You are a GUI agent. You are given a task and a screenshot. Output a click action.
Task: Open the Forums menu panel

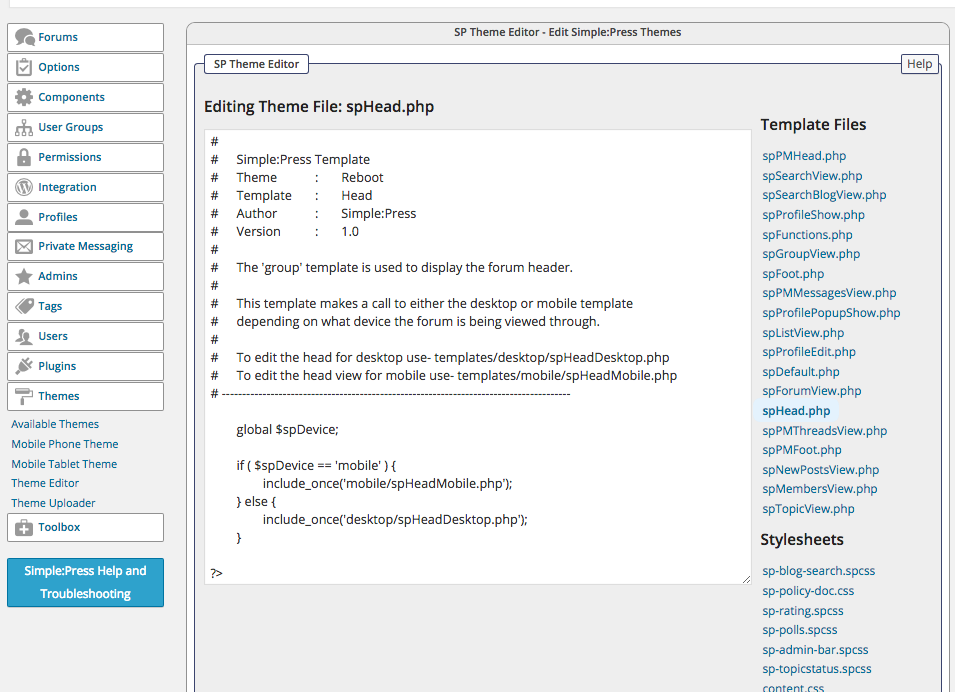[85, 37]
